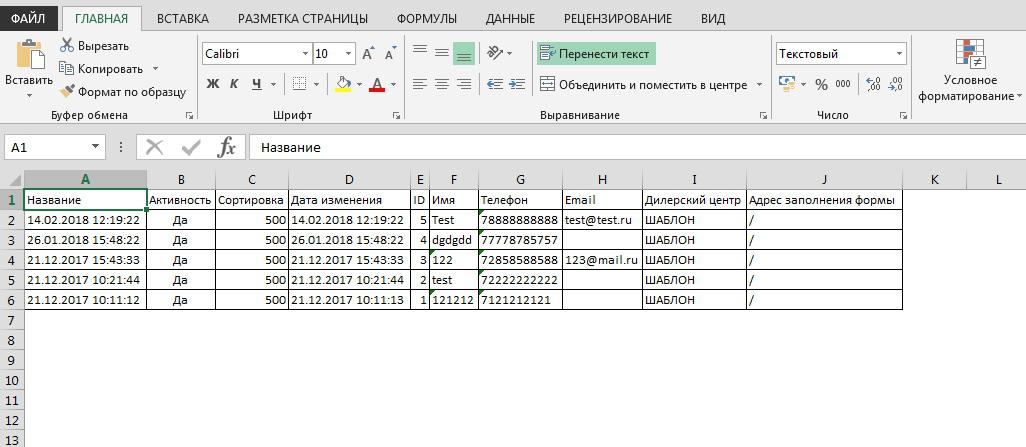Screen dimensions: 1026x447
Task: Toggle Wrap Text (Перенести текст)
Action: [x=596, y=54]
